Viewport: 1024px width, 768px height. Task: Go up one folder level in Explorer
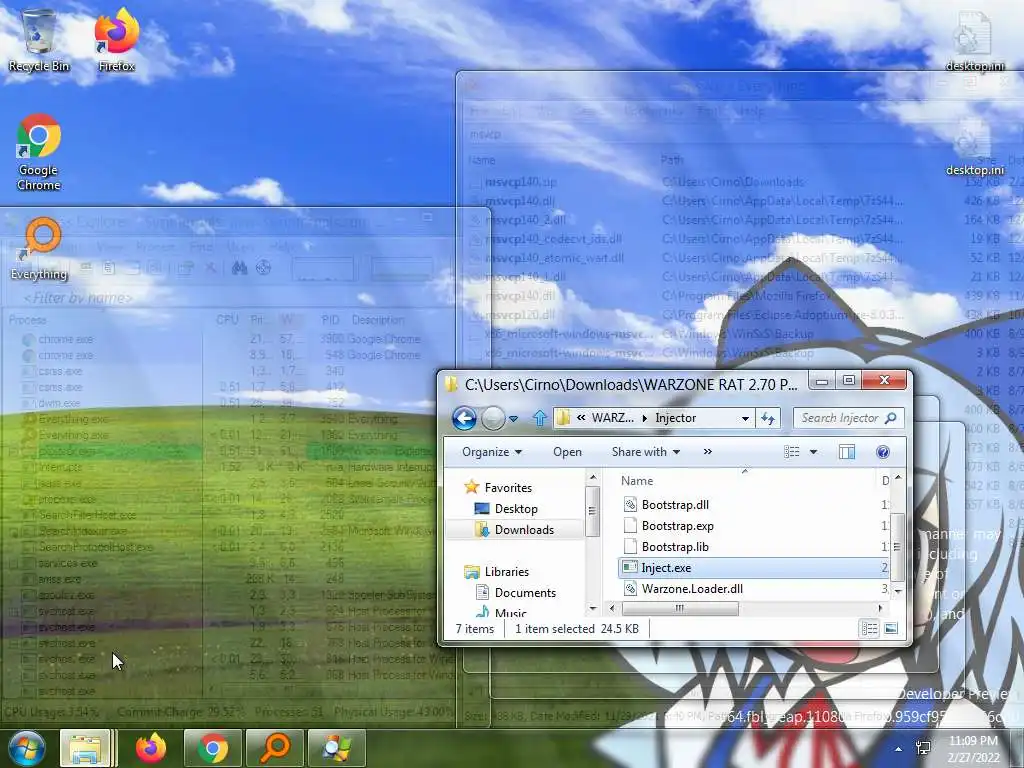(x=539, y=418)
